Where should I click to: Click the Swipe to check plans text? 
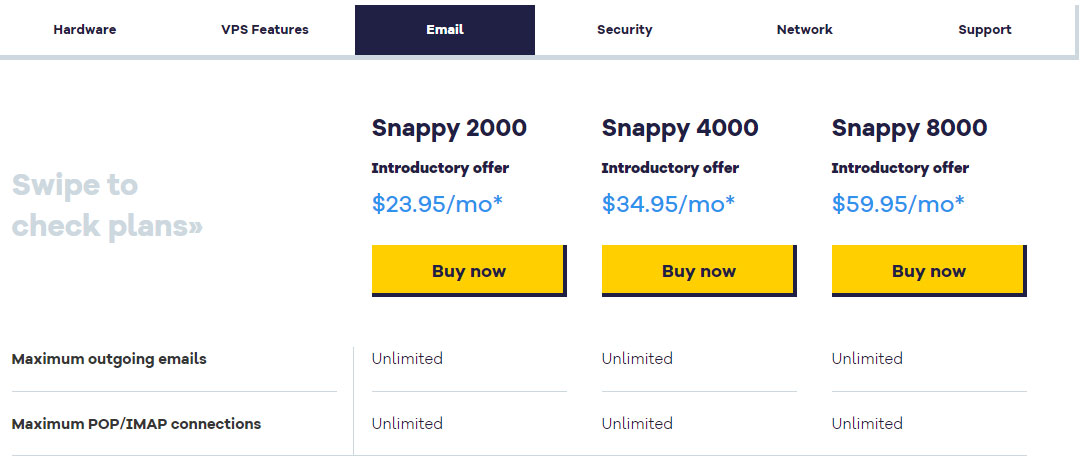click(107, 205)
